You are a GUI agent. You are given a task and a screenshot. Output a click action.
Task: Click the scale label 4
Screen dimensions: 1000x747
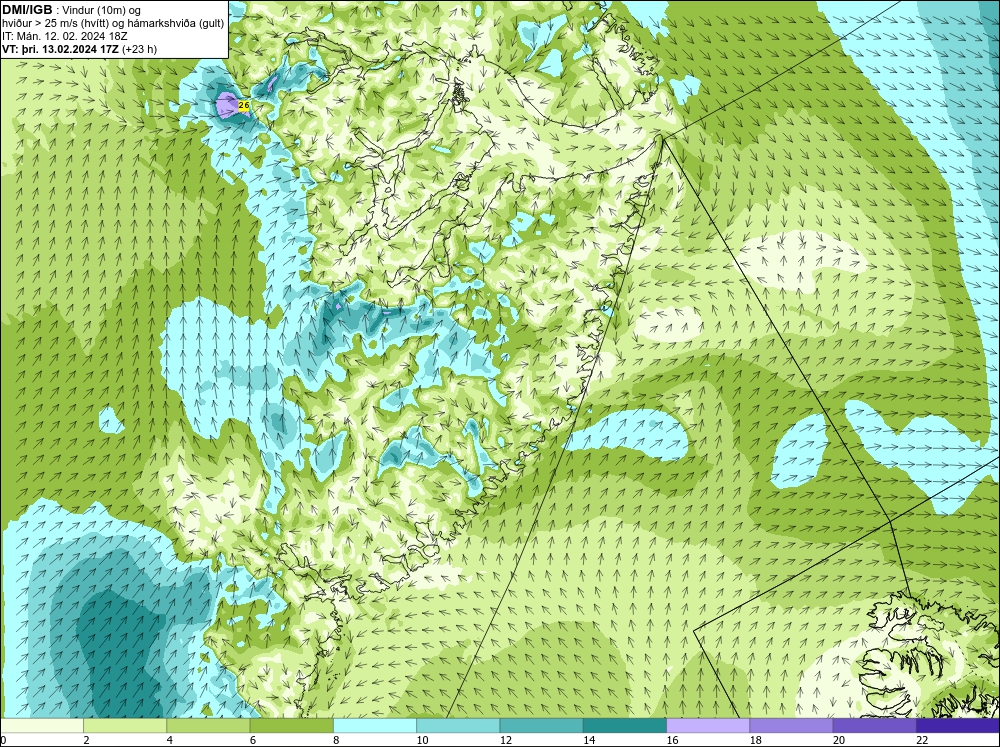170,740
